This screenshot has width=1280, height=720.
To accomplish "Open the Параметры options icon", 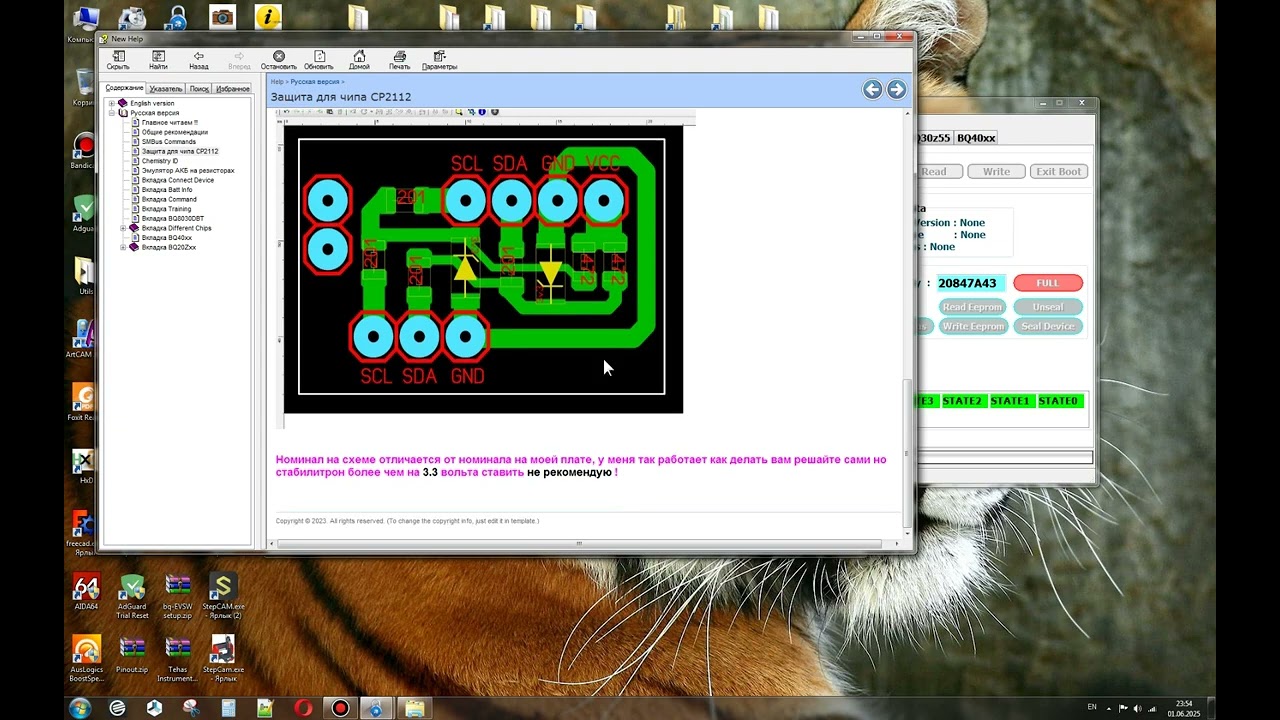I will click(439, 60).
